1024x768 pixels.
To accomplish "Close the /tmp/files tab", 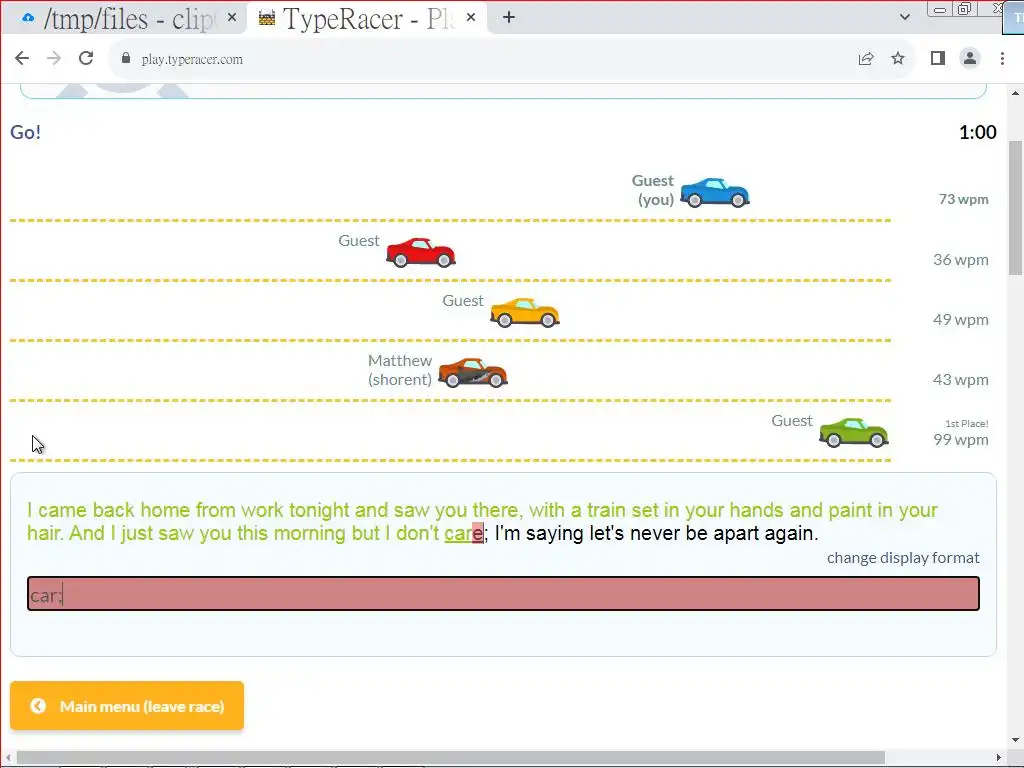I will click(x=232, y=18).
